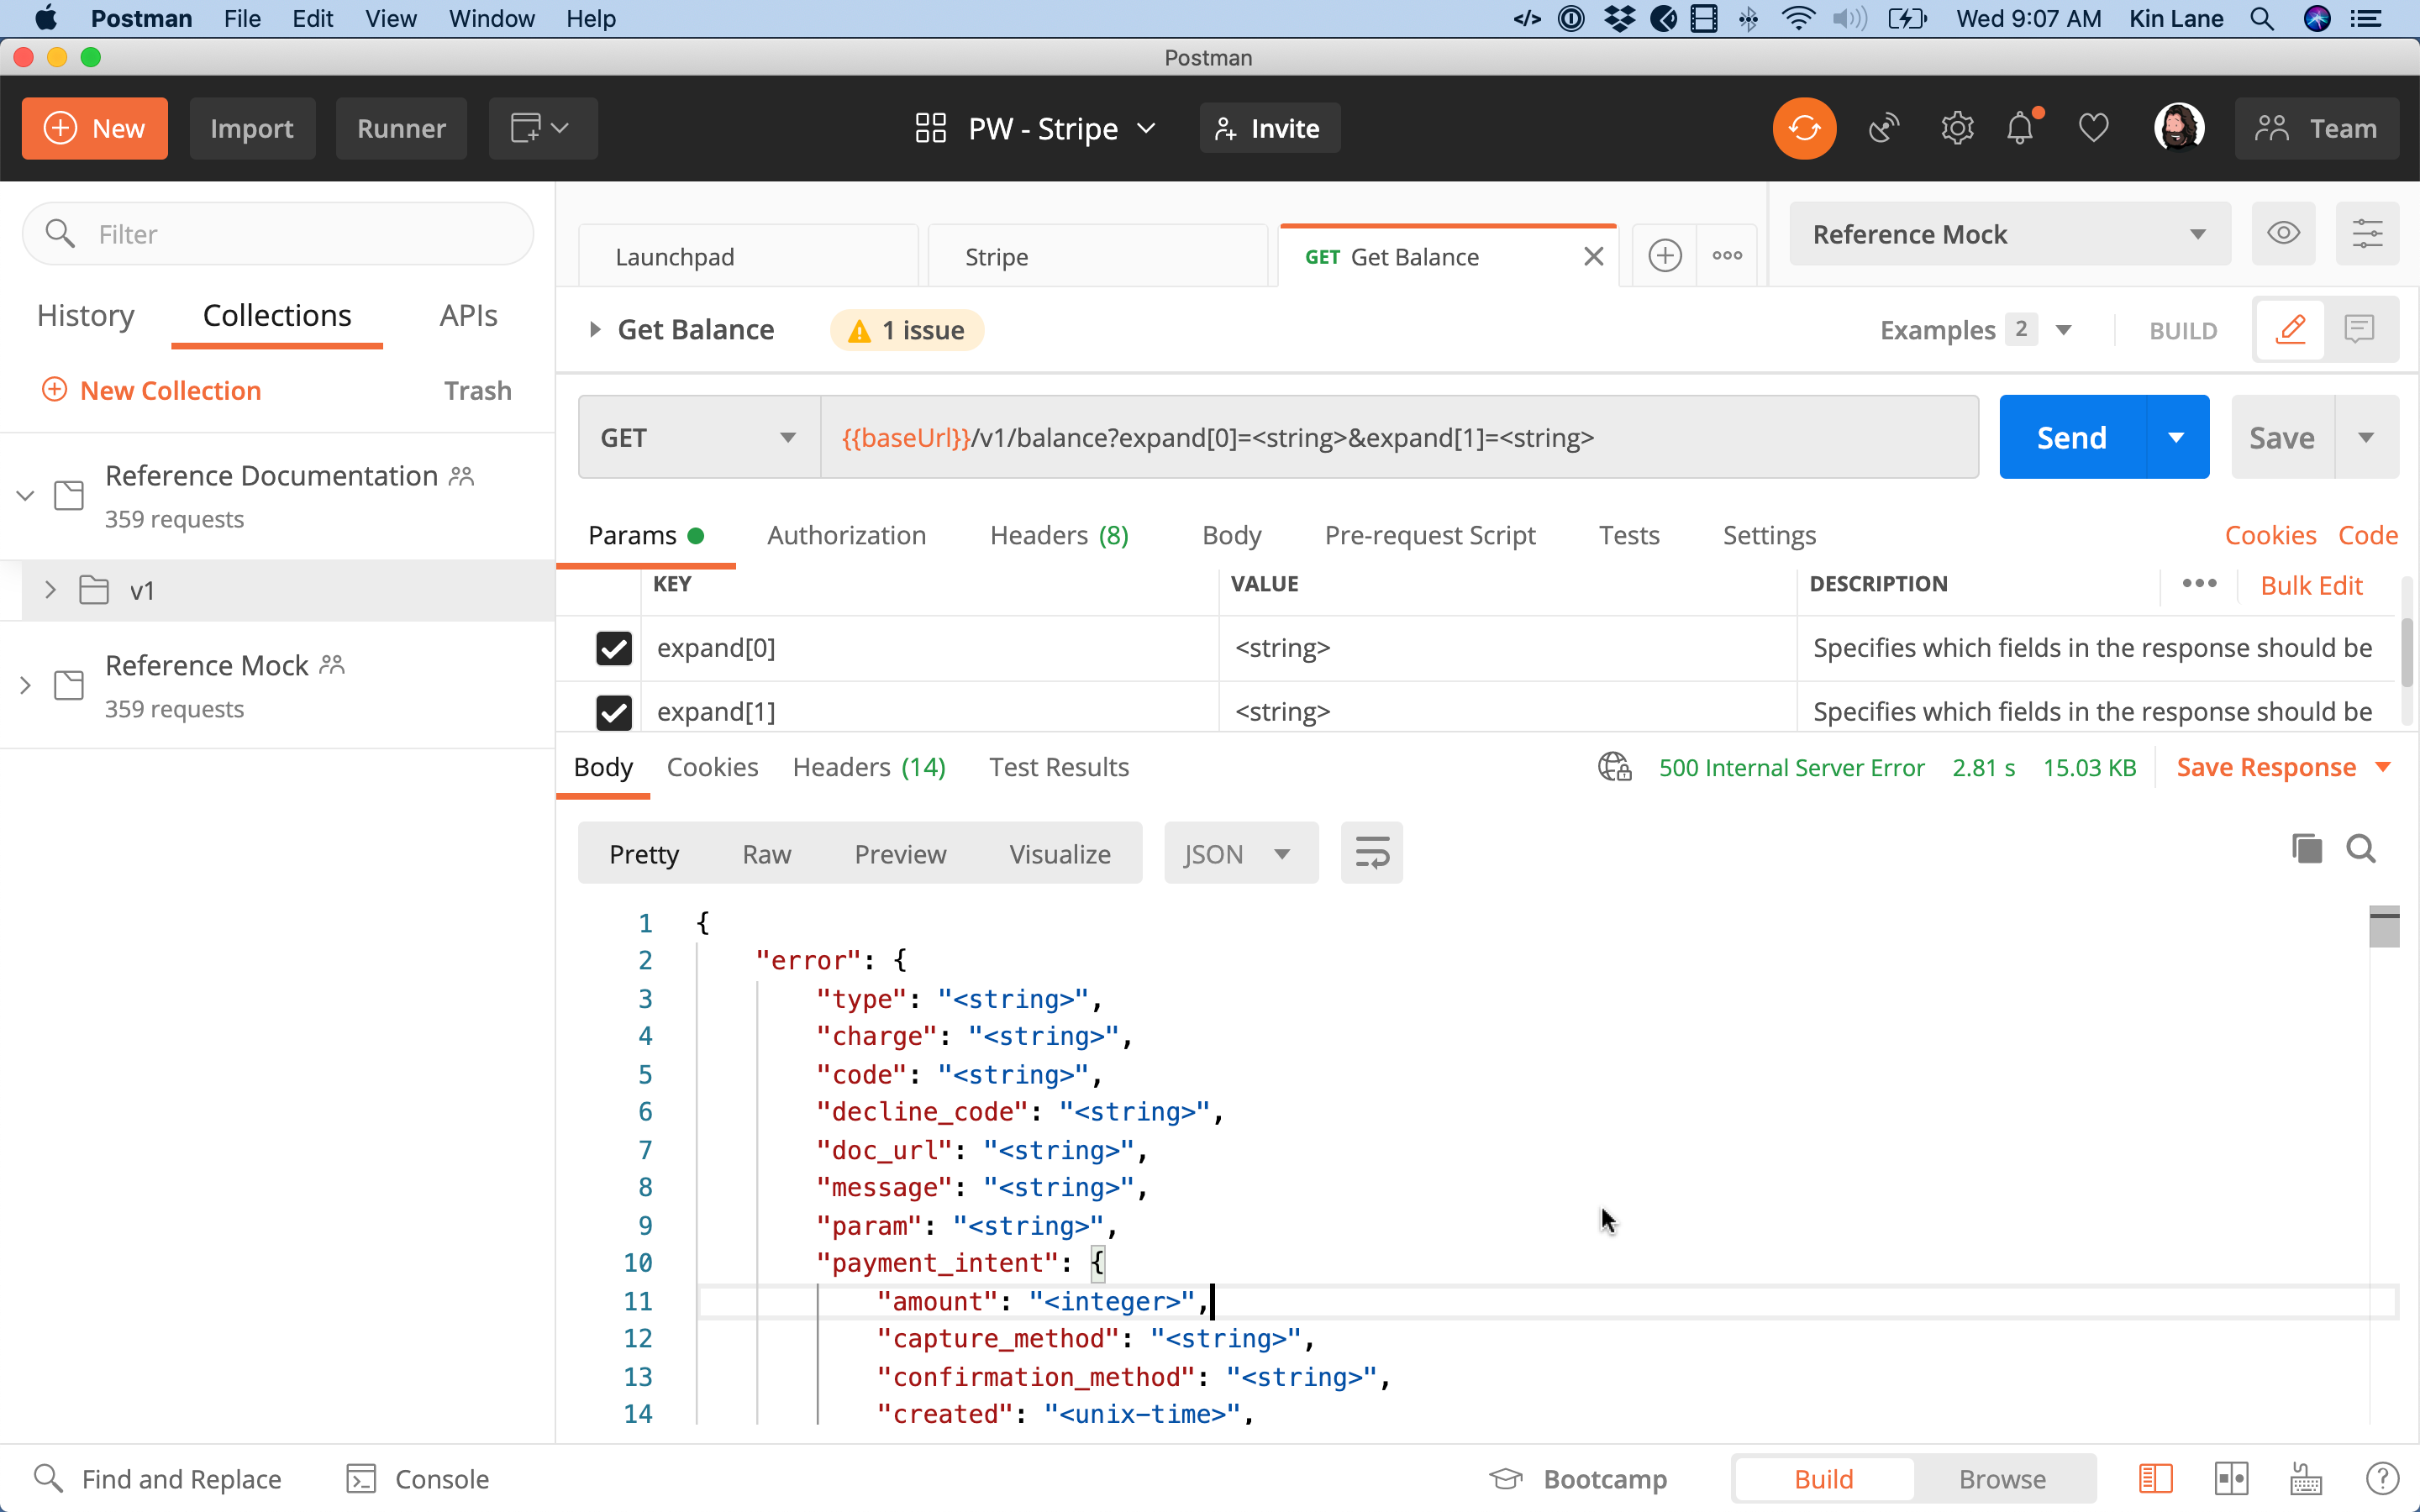Click the environment quick look eye icon
2420x1512 pixels.
coord(2283,234)
